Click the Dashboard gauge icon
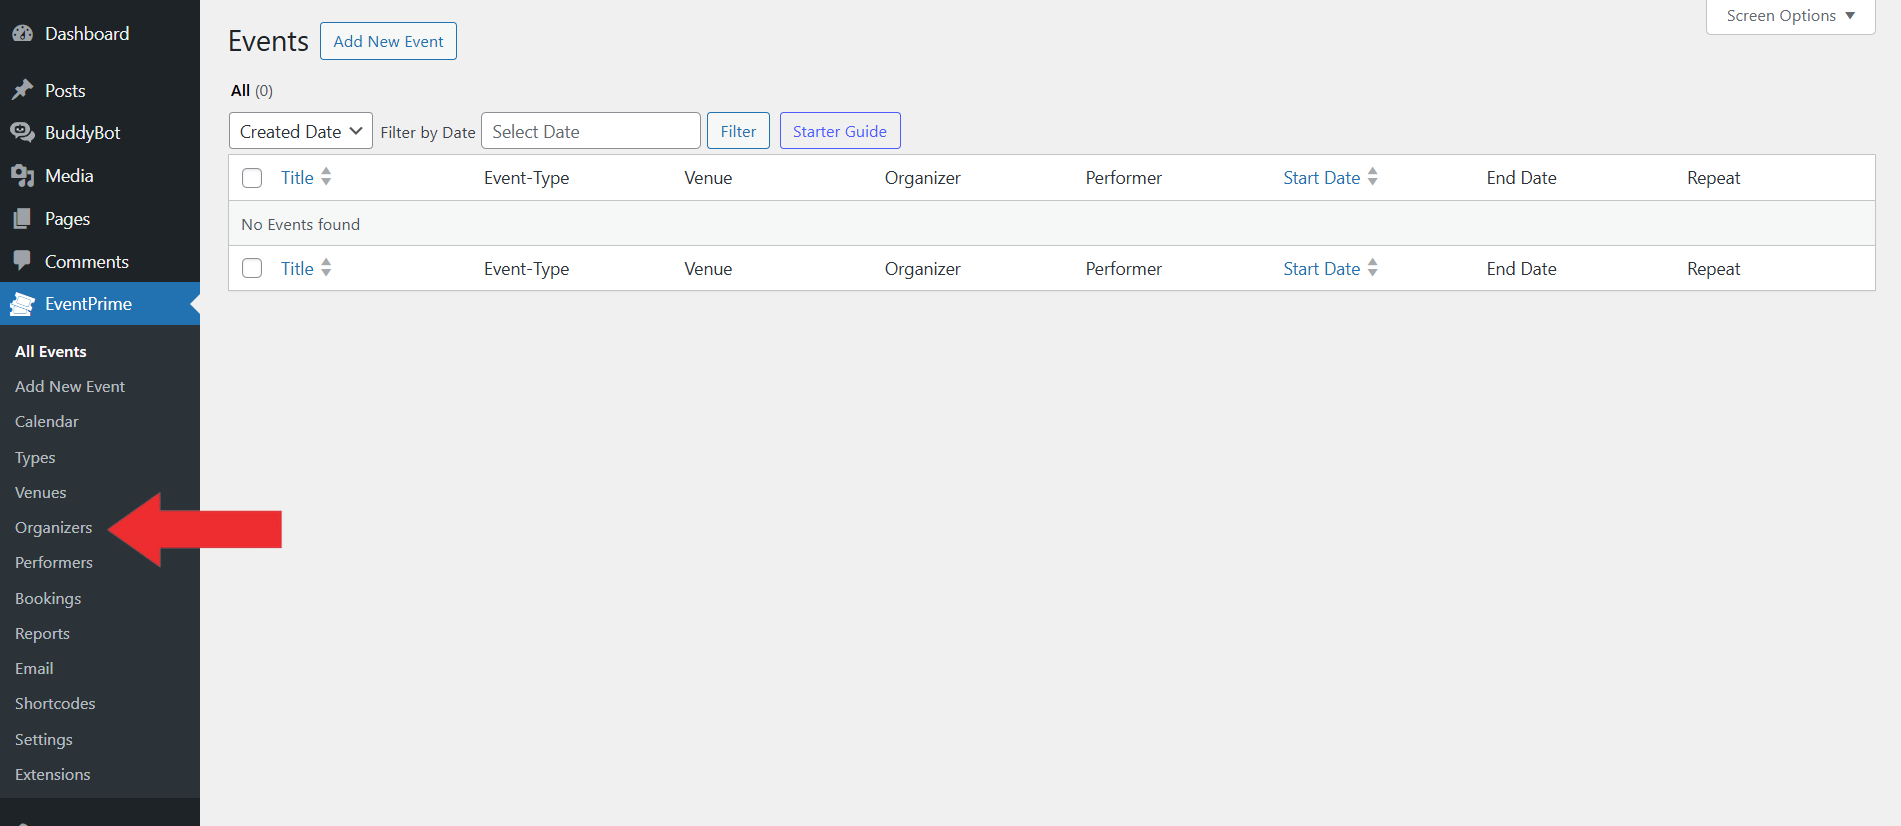 click(22, 33)
